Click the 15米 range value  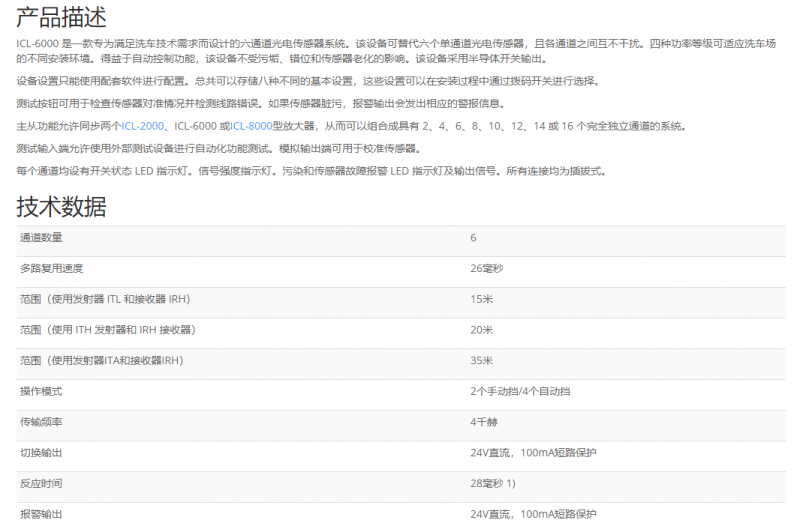(x=481, y=299)
